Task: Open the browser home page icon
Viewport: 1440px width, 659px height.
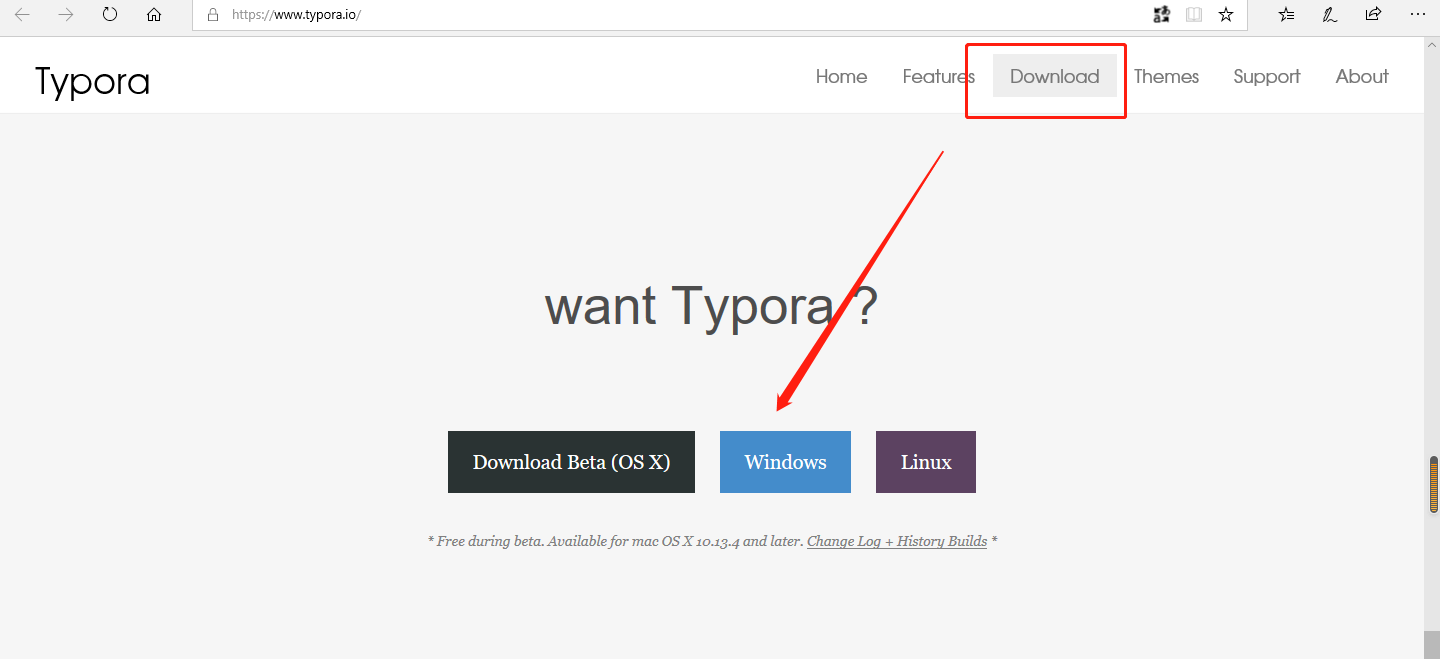Action: click(153, 15)
